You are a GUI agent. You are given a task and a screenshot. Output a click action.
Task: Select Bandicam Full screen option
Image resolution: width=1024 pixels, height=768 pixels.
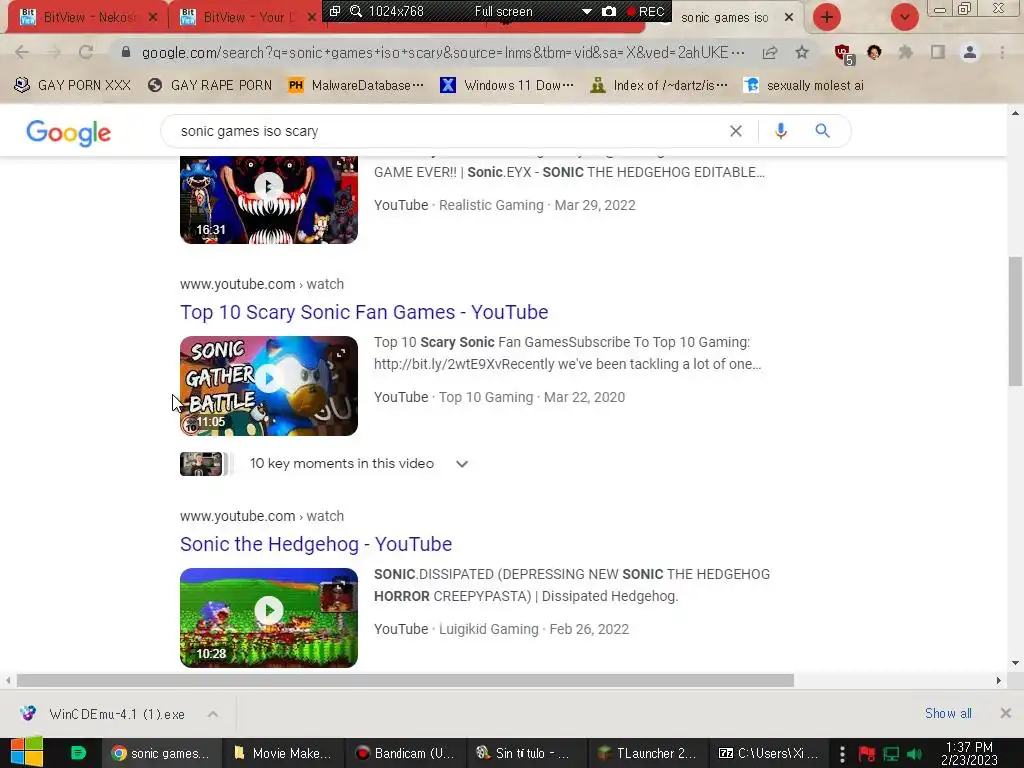(504, 11)
